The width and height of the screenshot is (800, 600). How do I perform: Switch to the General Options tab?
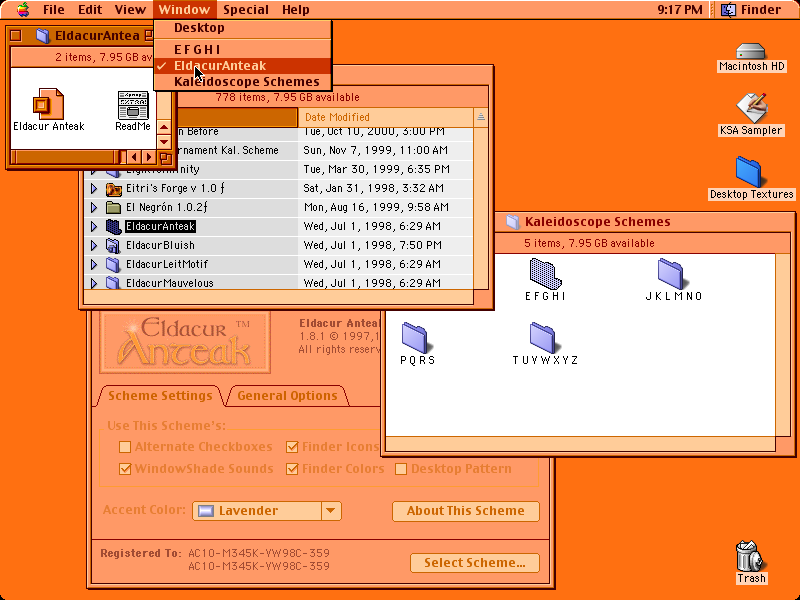(287, 395)
